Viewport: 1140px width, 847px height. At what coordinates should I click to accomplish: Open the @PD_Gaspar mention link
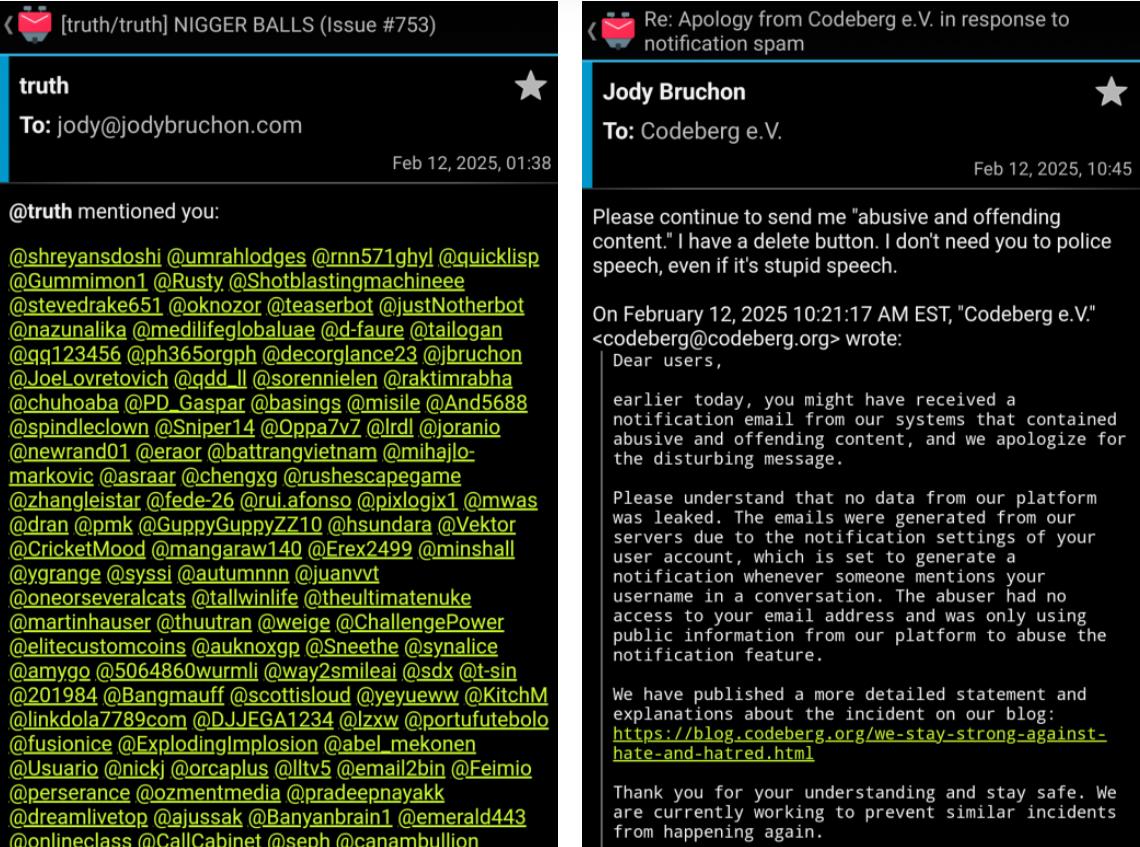[185, 403]
